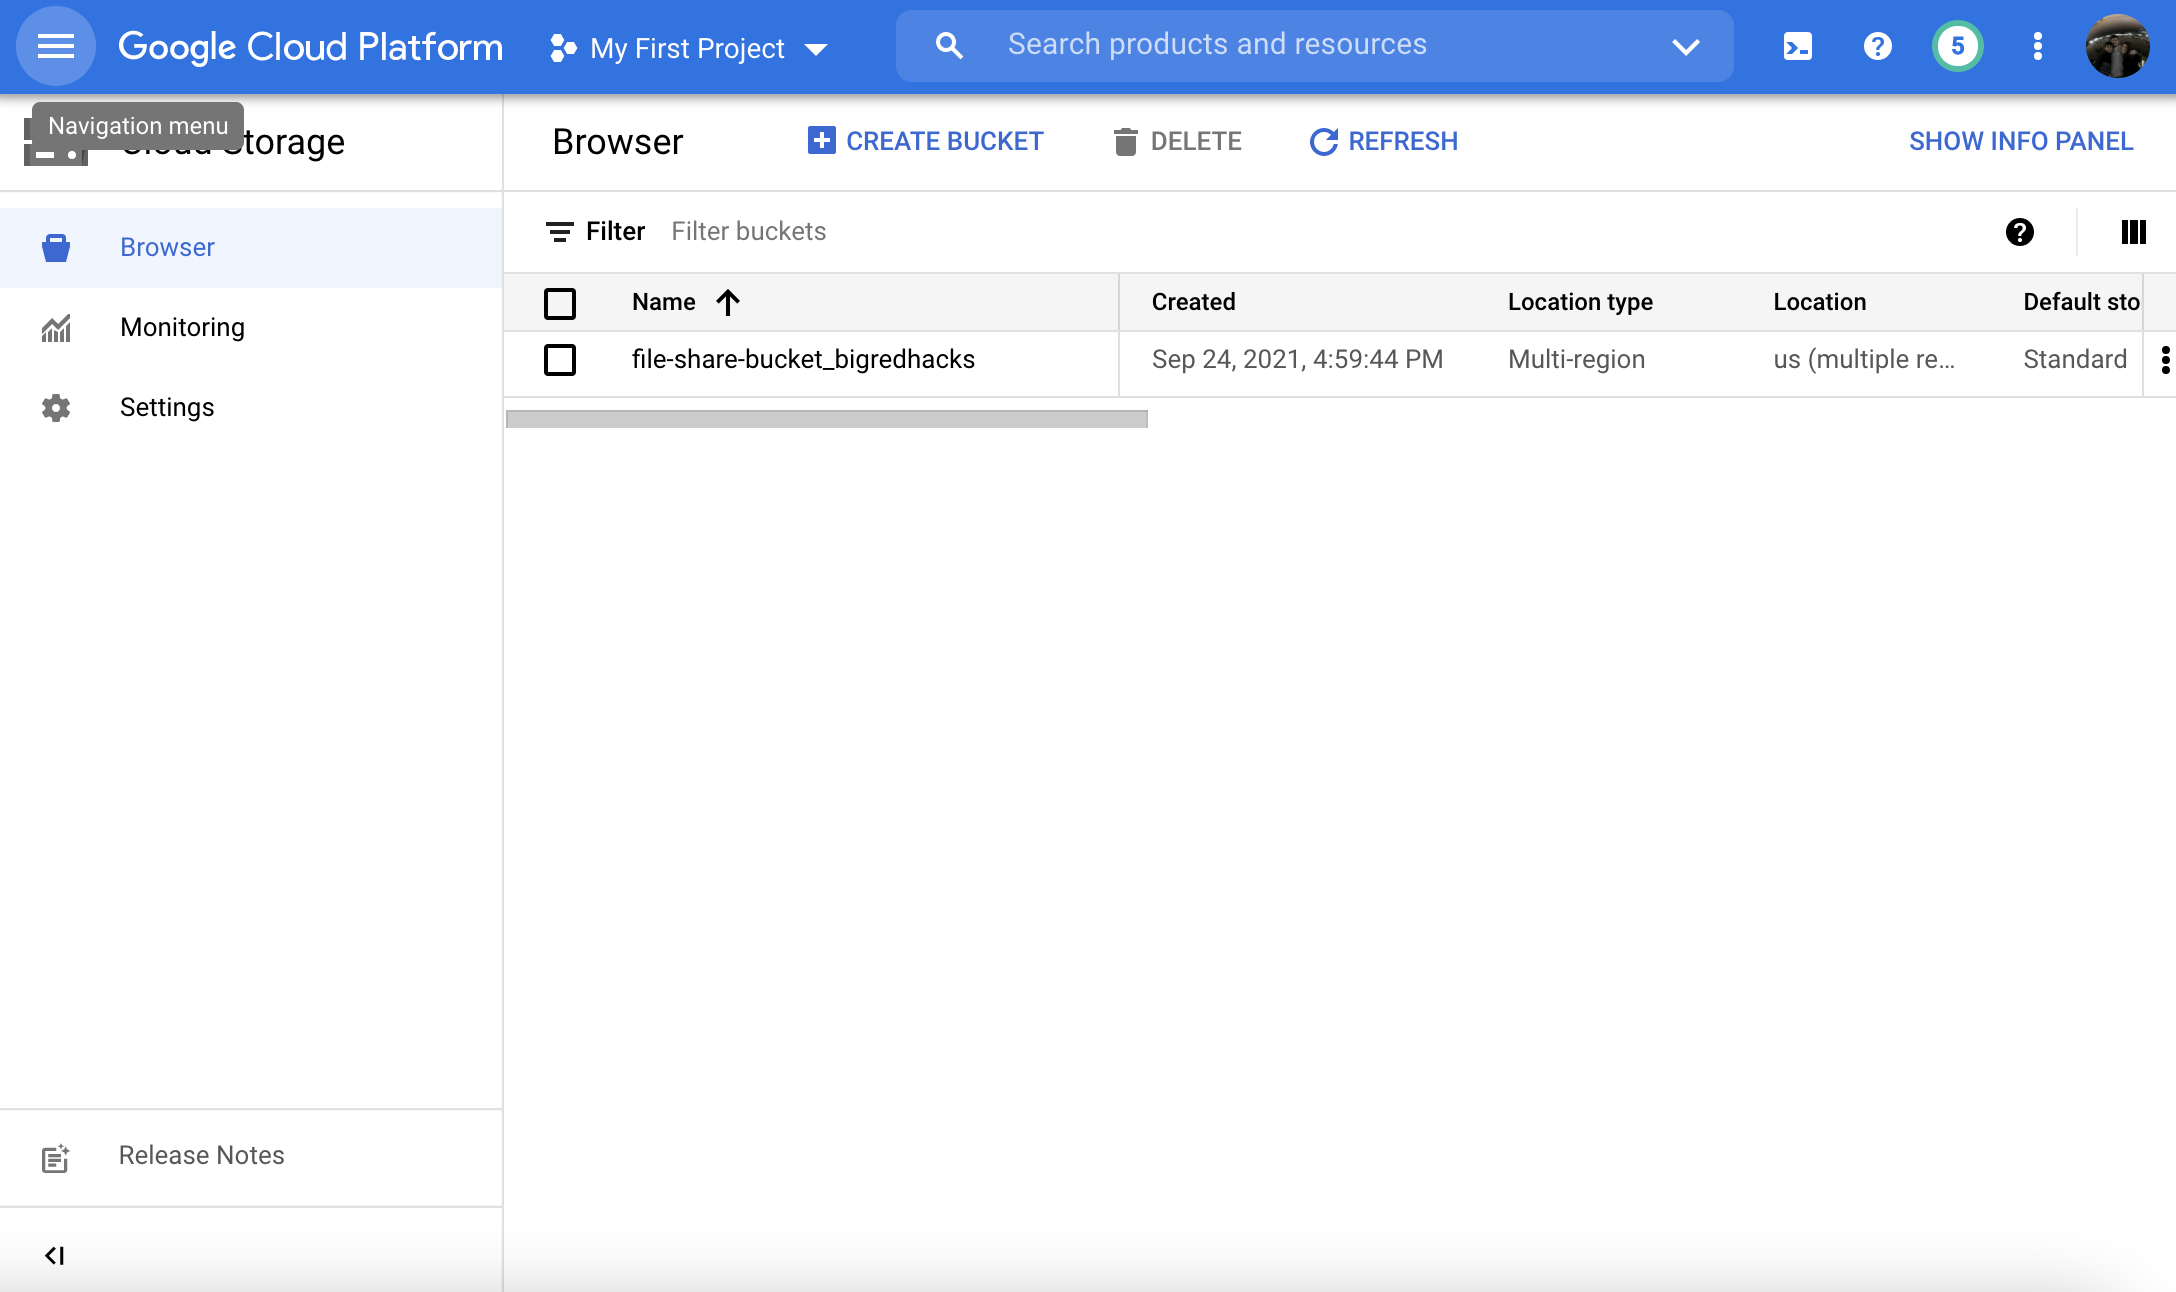Click the CREATE BUCKET button
Image resolution: width=2176 pixels, height=1292 pixels.
click(x=926, y=141)
